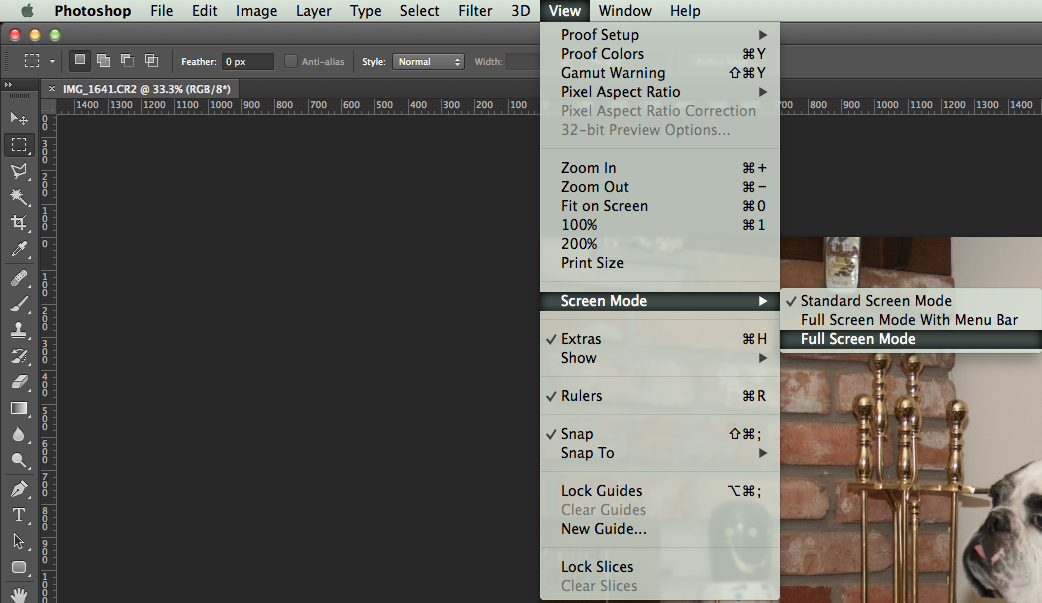Select the Brush tool
The width and height of the screenshot is (1042, 603).
point(19,304)
